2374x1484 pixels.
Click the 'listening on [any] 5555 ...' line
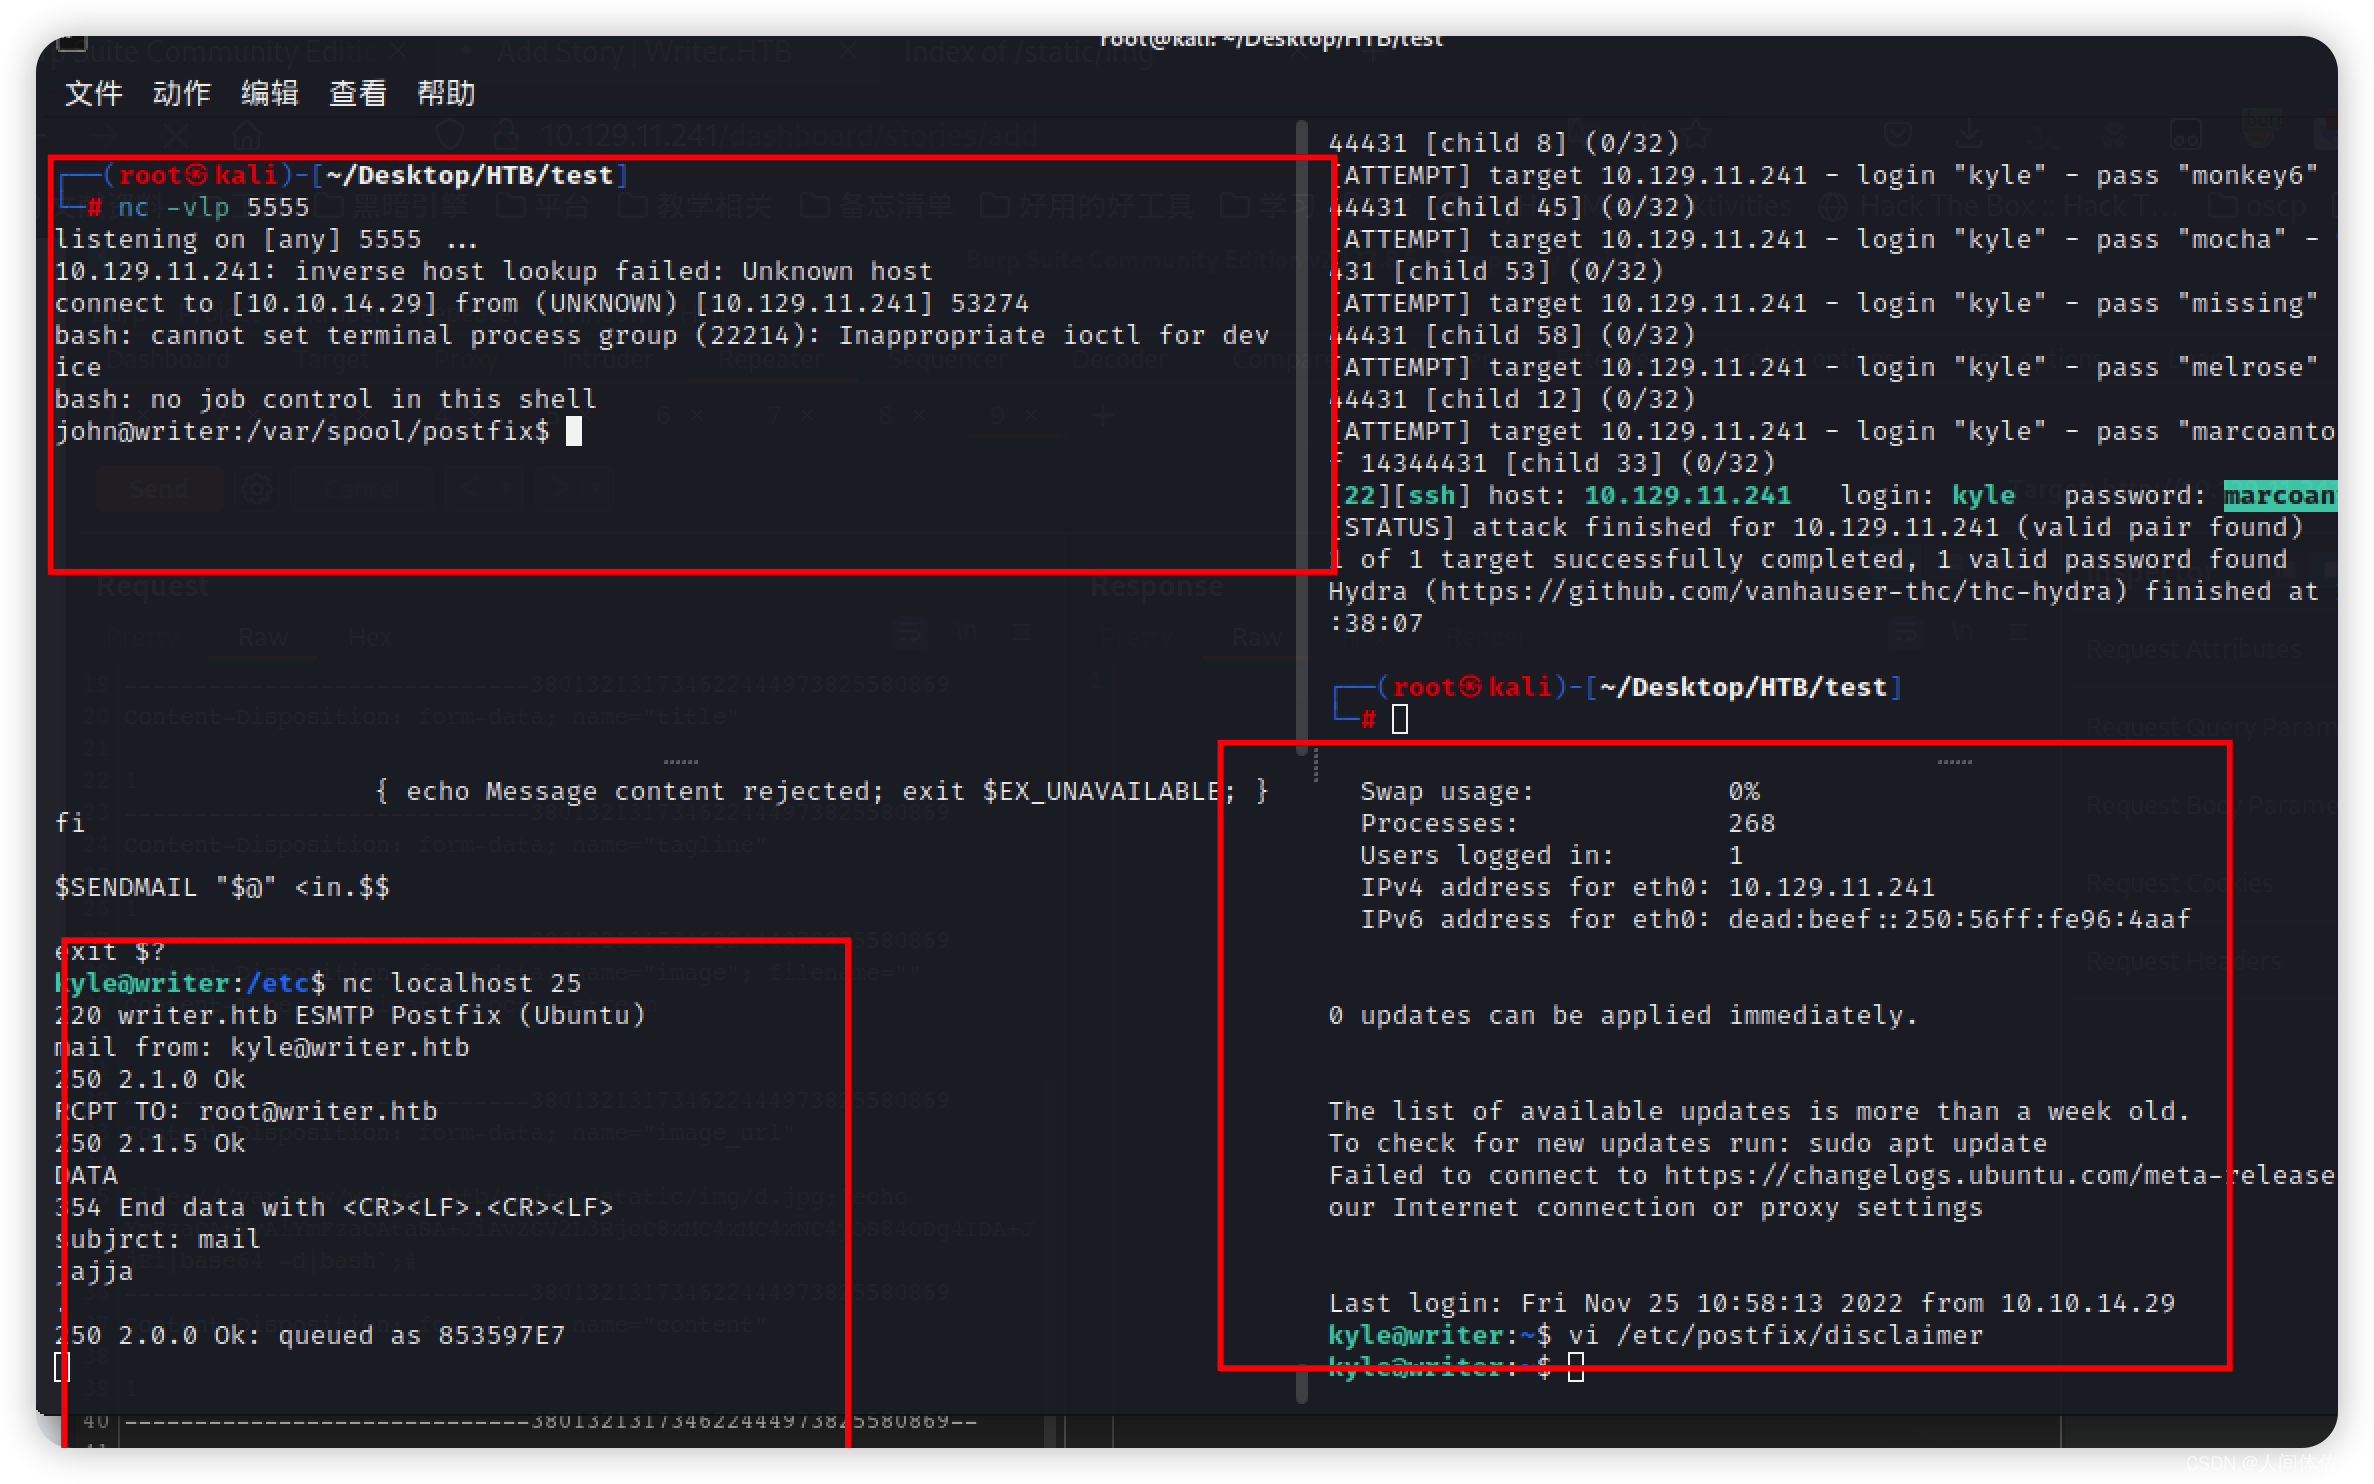pos(265,239)
